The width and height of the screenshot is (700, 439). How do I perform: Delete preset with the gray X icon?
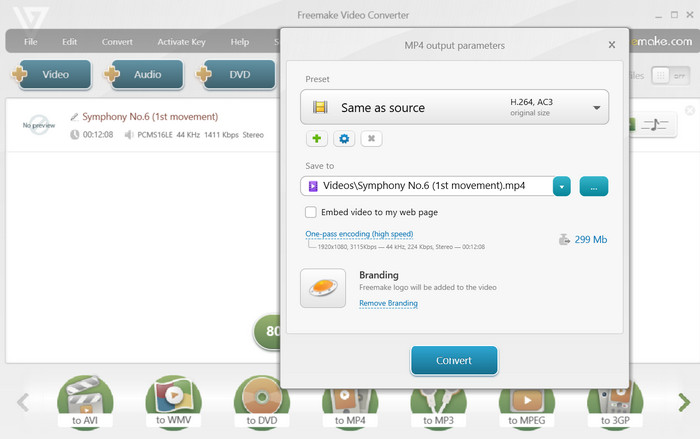tap(371, 138)
